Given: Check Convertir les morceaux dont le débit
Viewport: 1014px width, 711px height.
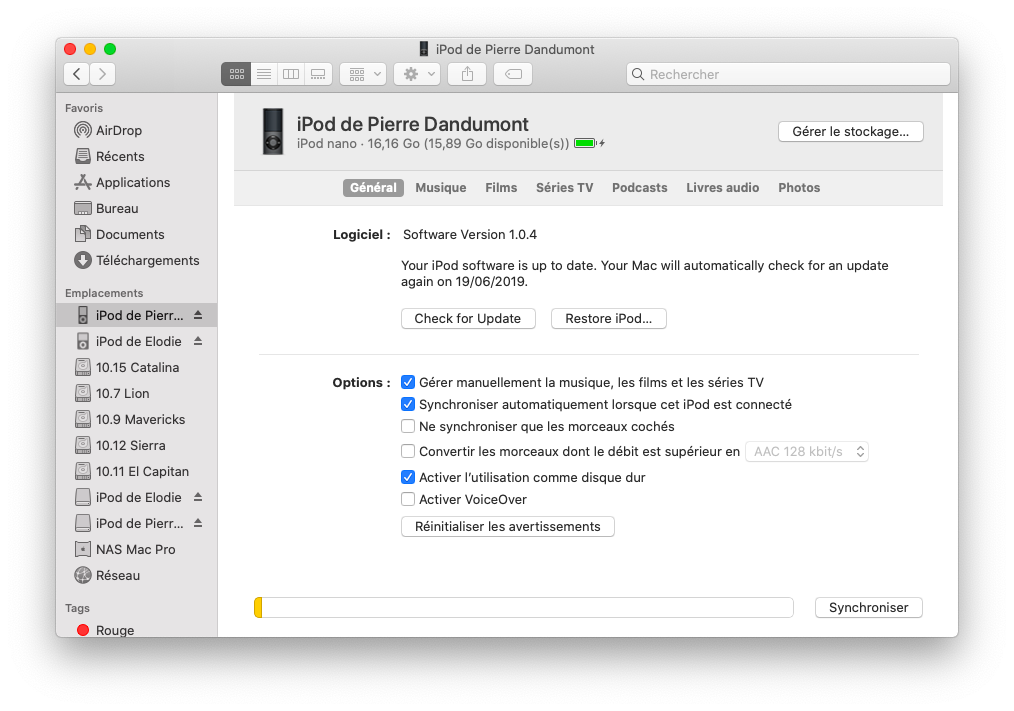Looking at the screenshot, I should point(407,451).
